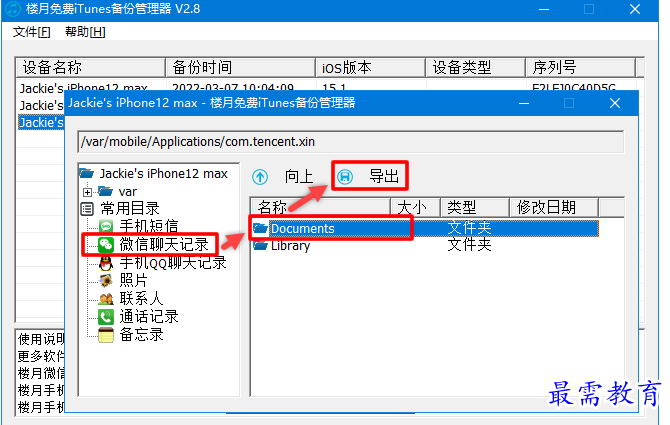Click the up arrow icon beside 向上
670x425 pixels.
(x=260, y=176)
